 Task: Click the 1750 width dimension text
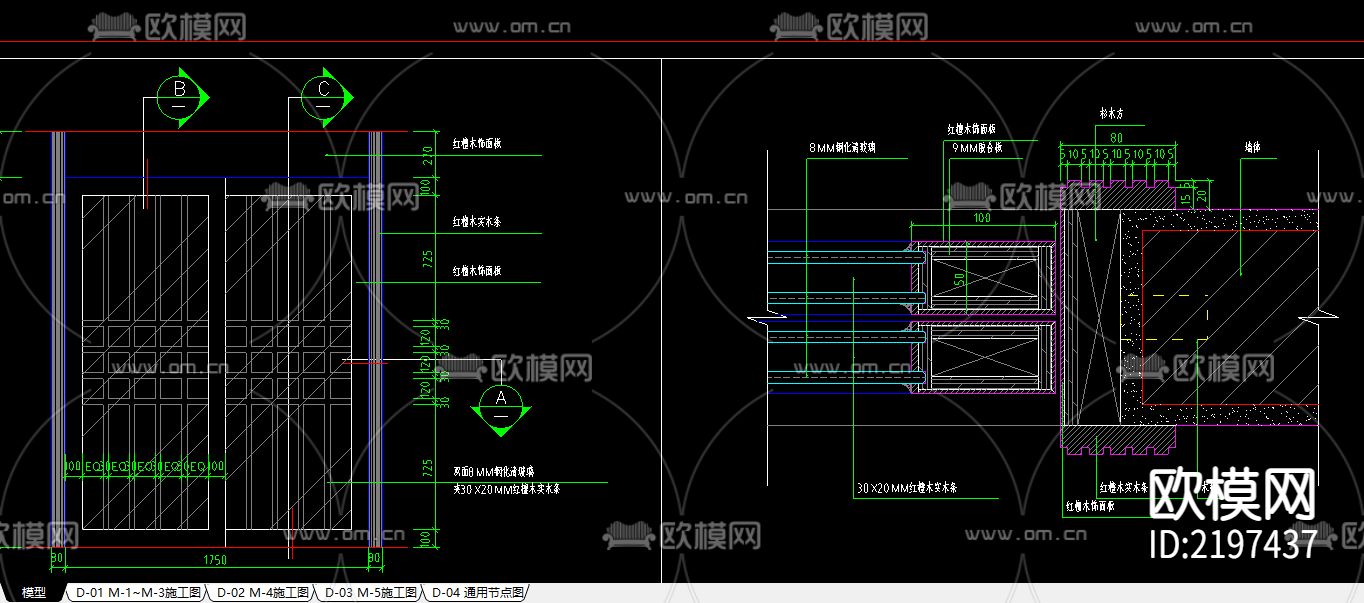click(x=214, y=558)
